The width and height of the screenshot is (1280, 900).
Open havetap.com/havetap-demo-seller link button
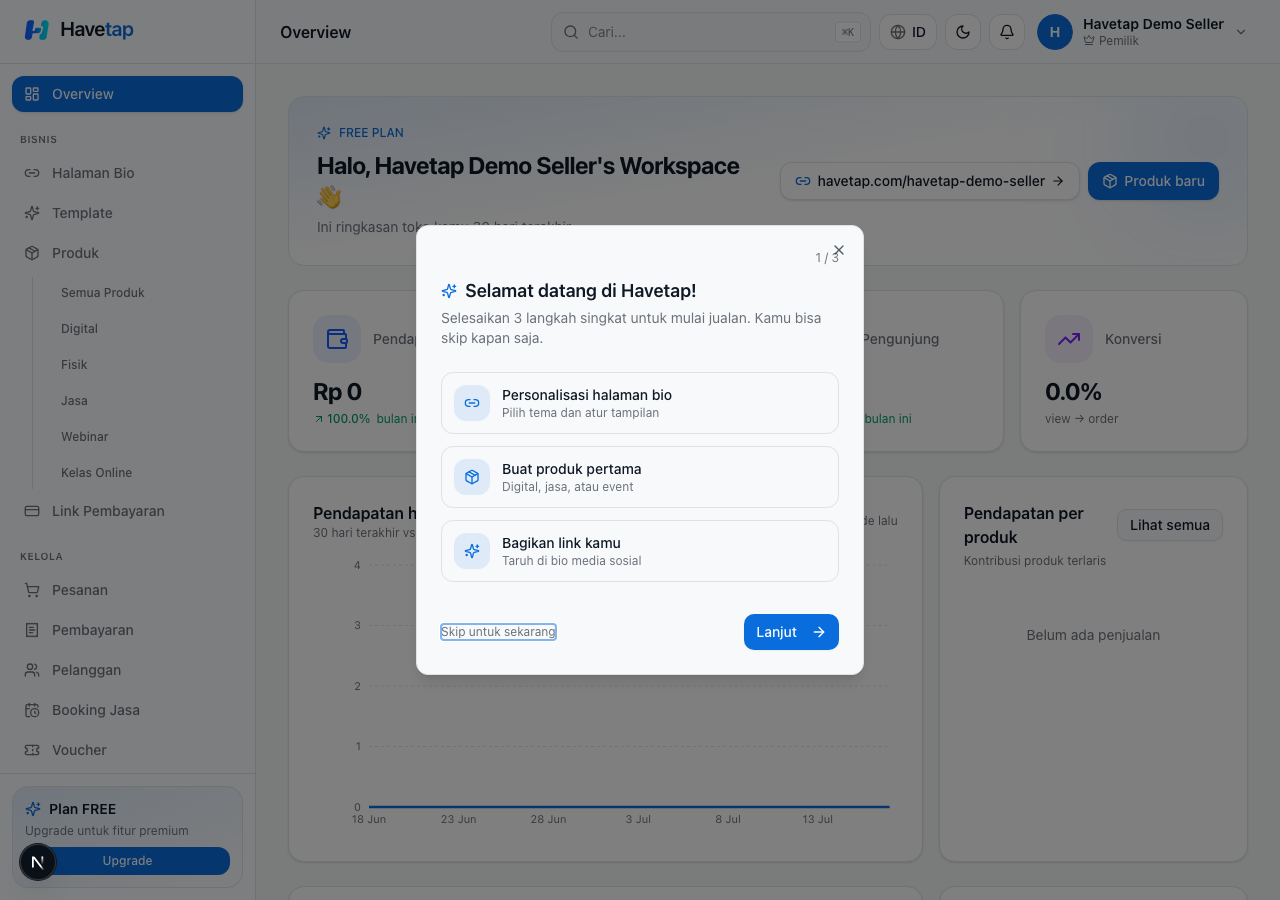930,181
